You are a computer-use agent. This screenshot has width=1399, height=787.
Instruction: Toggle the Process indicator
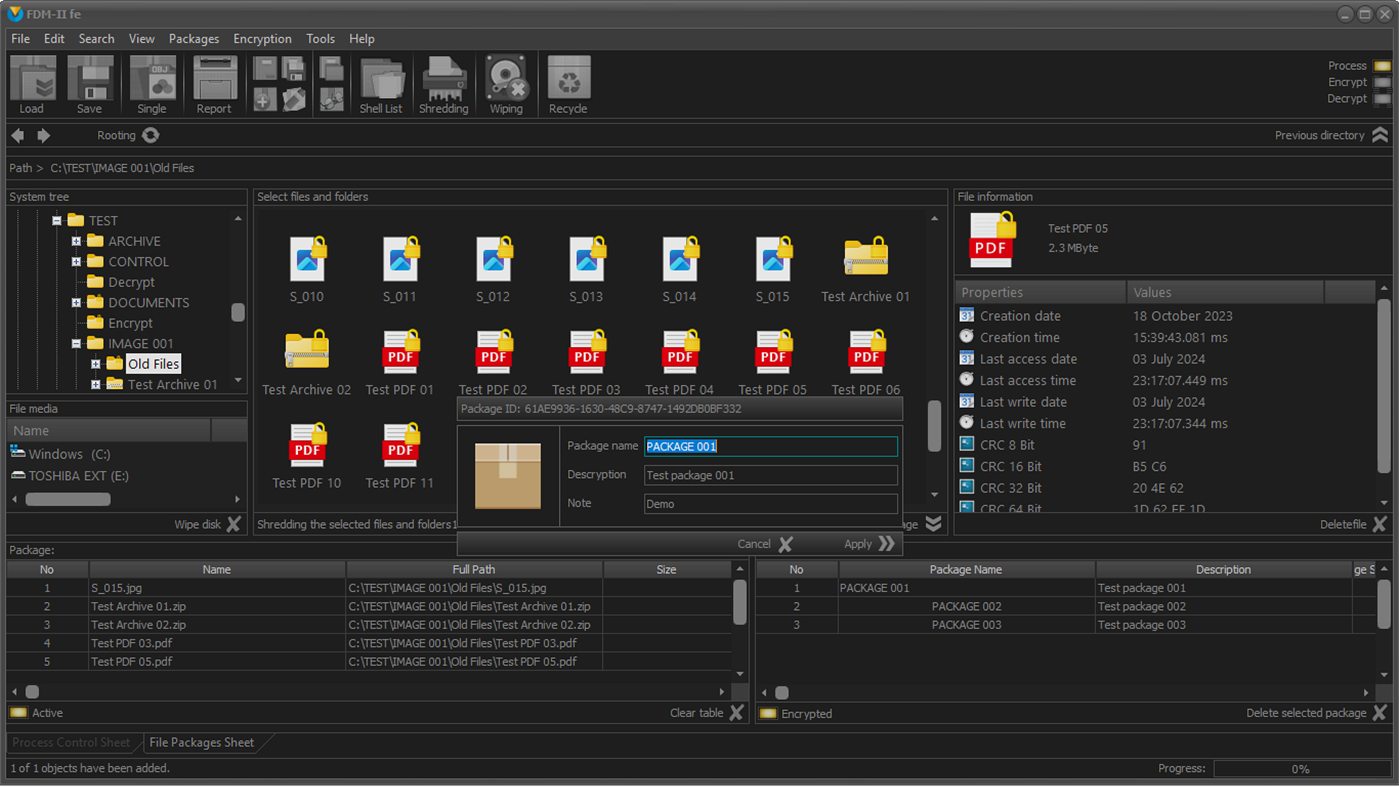pyautogui.click(x=1382, y=66)
